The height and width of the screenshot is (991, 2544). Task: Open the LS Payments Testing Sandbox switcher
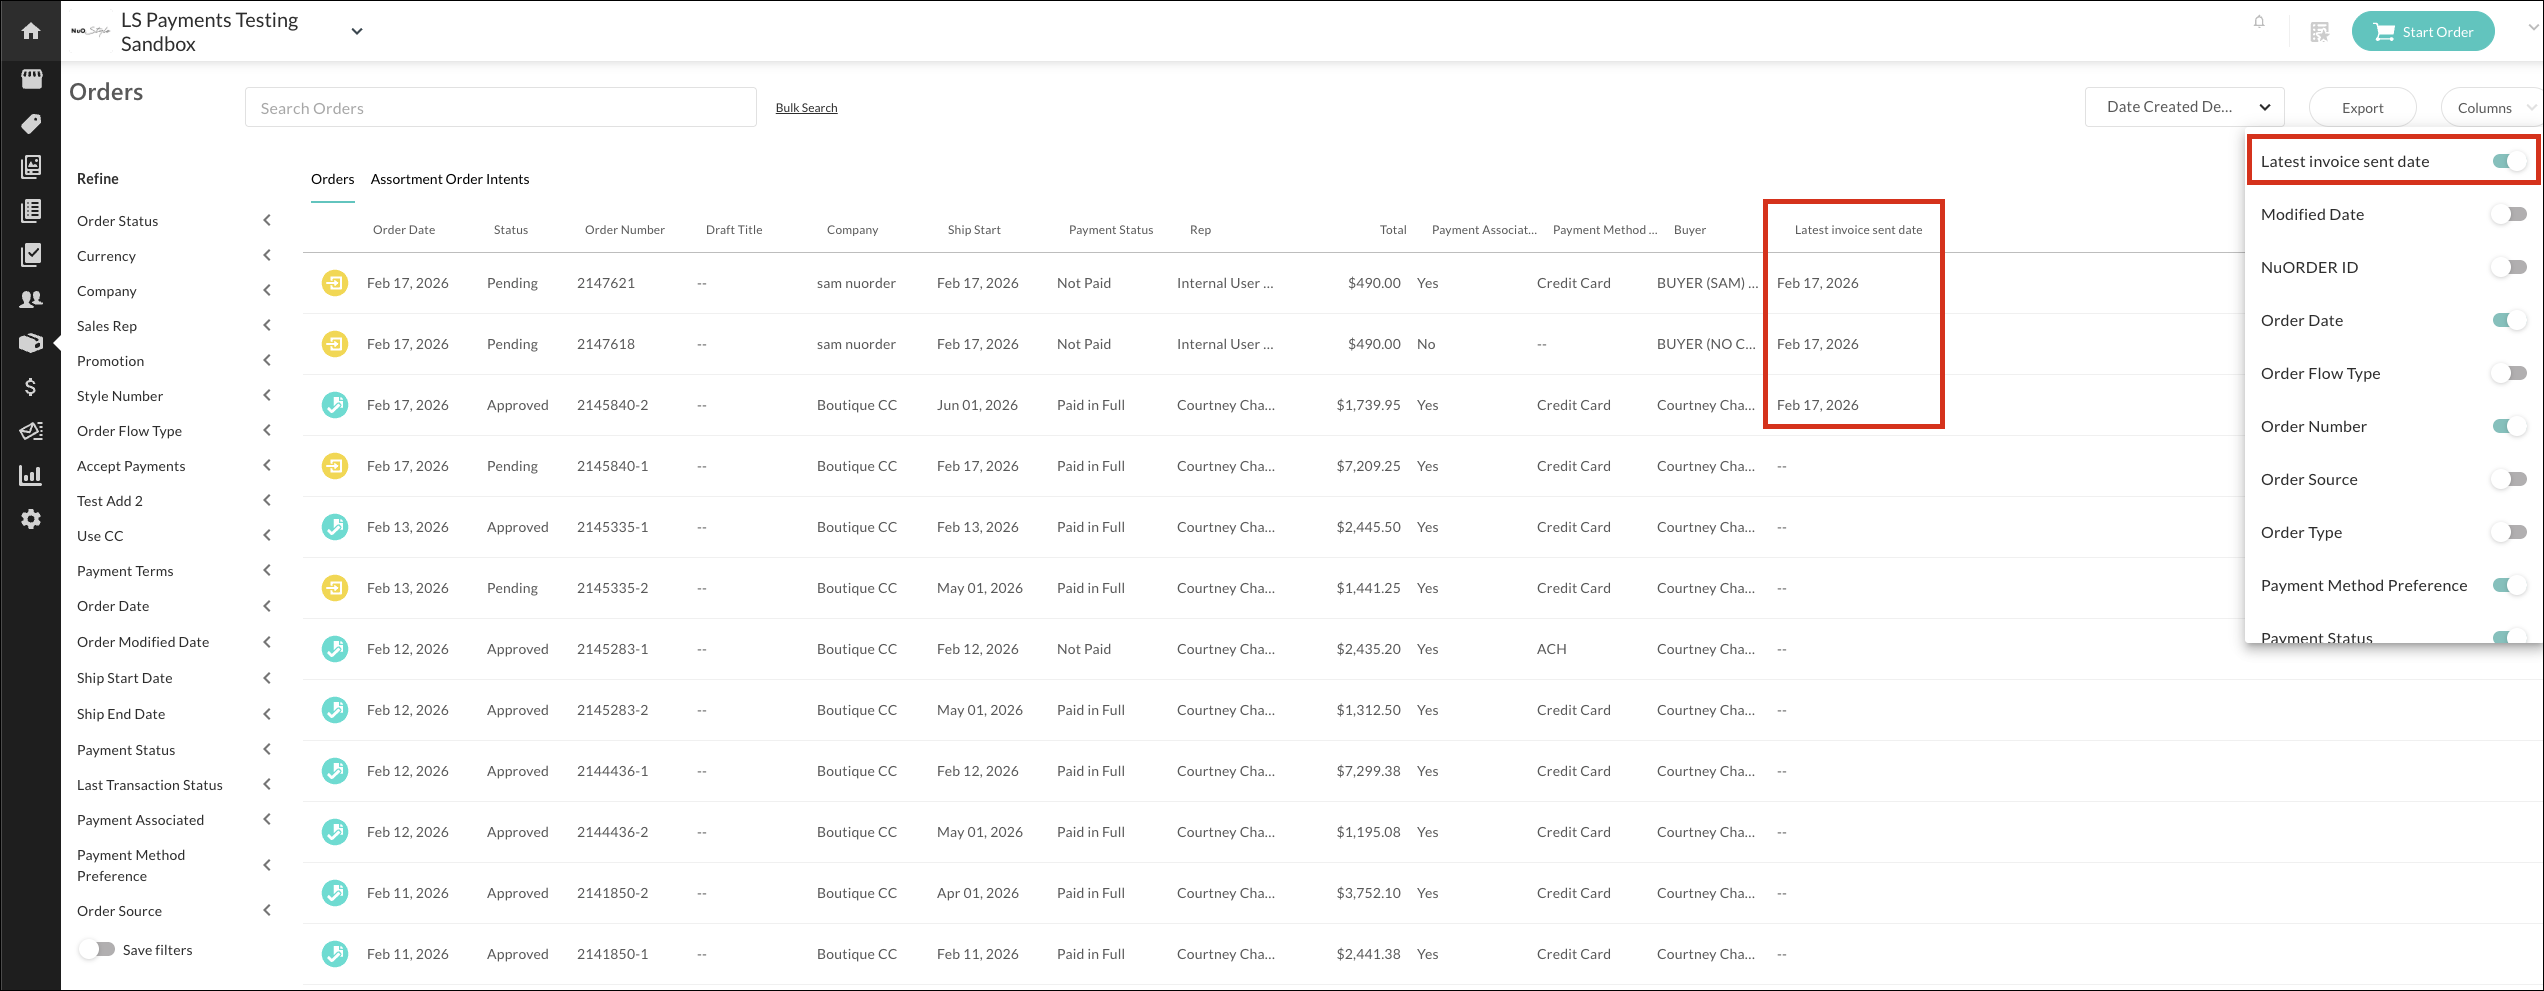pos(356,32)
